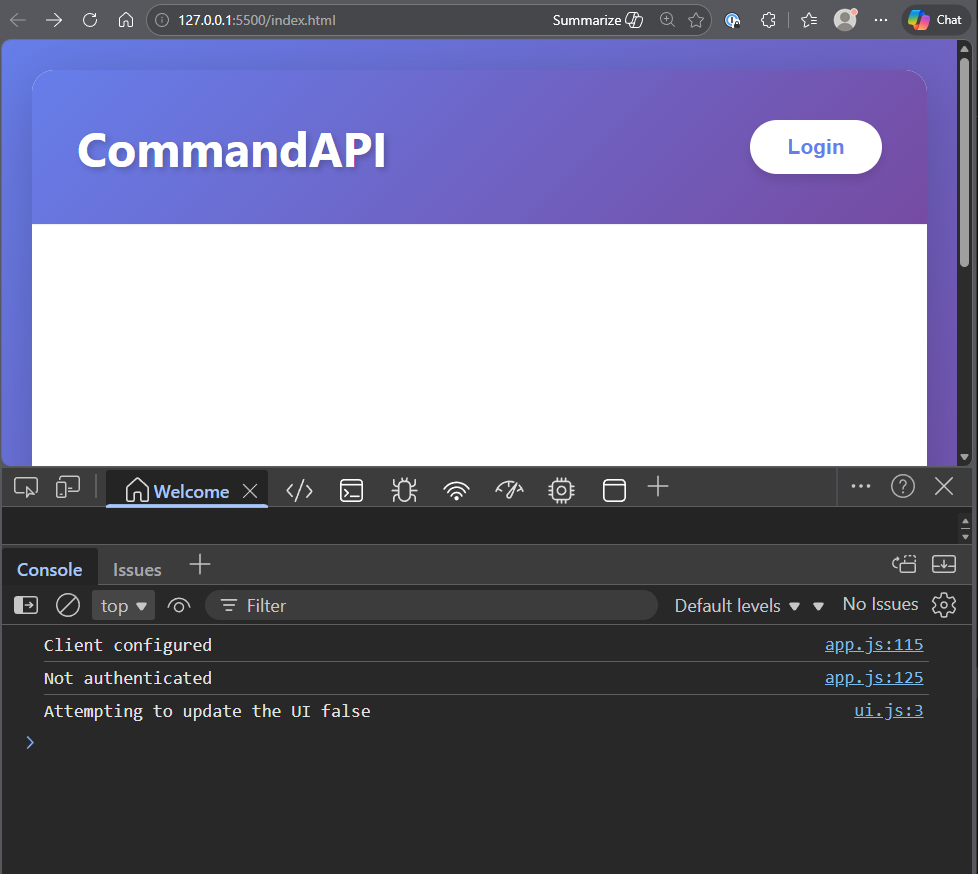Select the inspect element tool
Screen dimensions: 978x874
click(x=25, y=486)
